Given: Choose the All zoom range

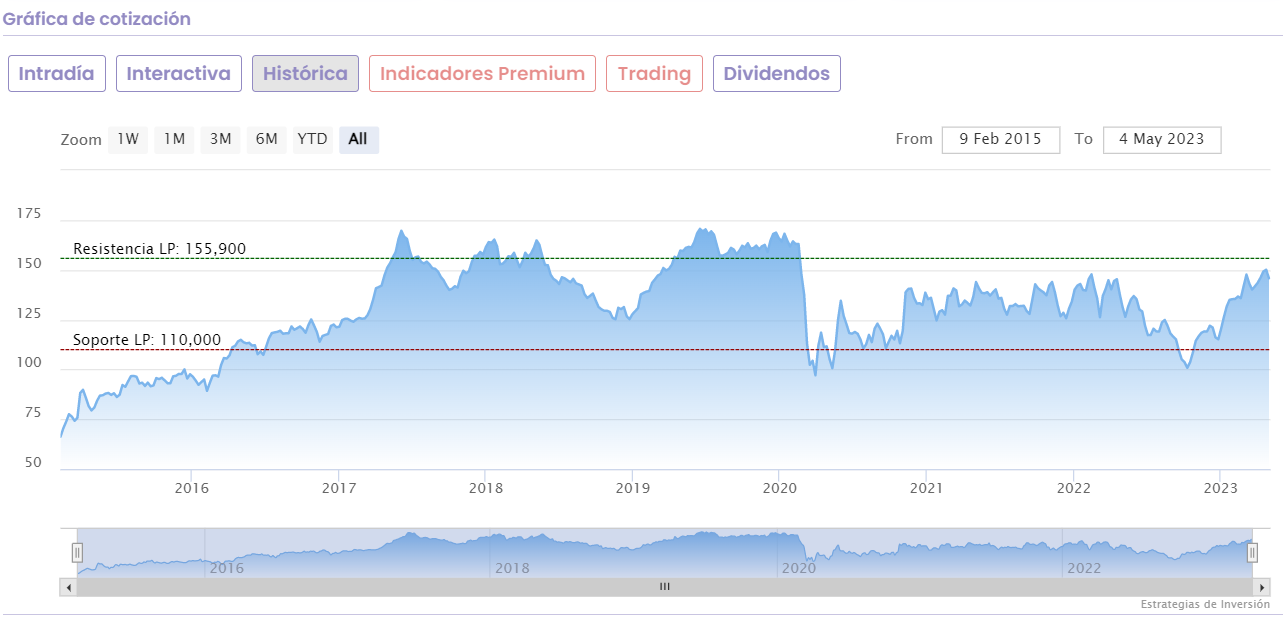Looking at the screenshot, I should click(x=358, y=140).
